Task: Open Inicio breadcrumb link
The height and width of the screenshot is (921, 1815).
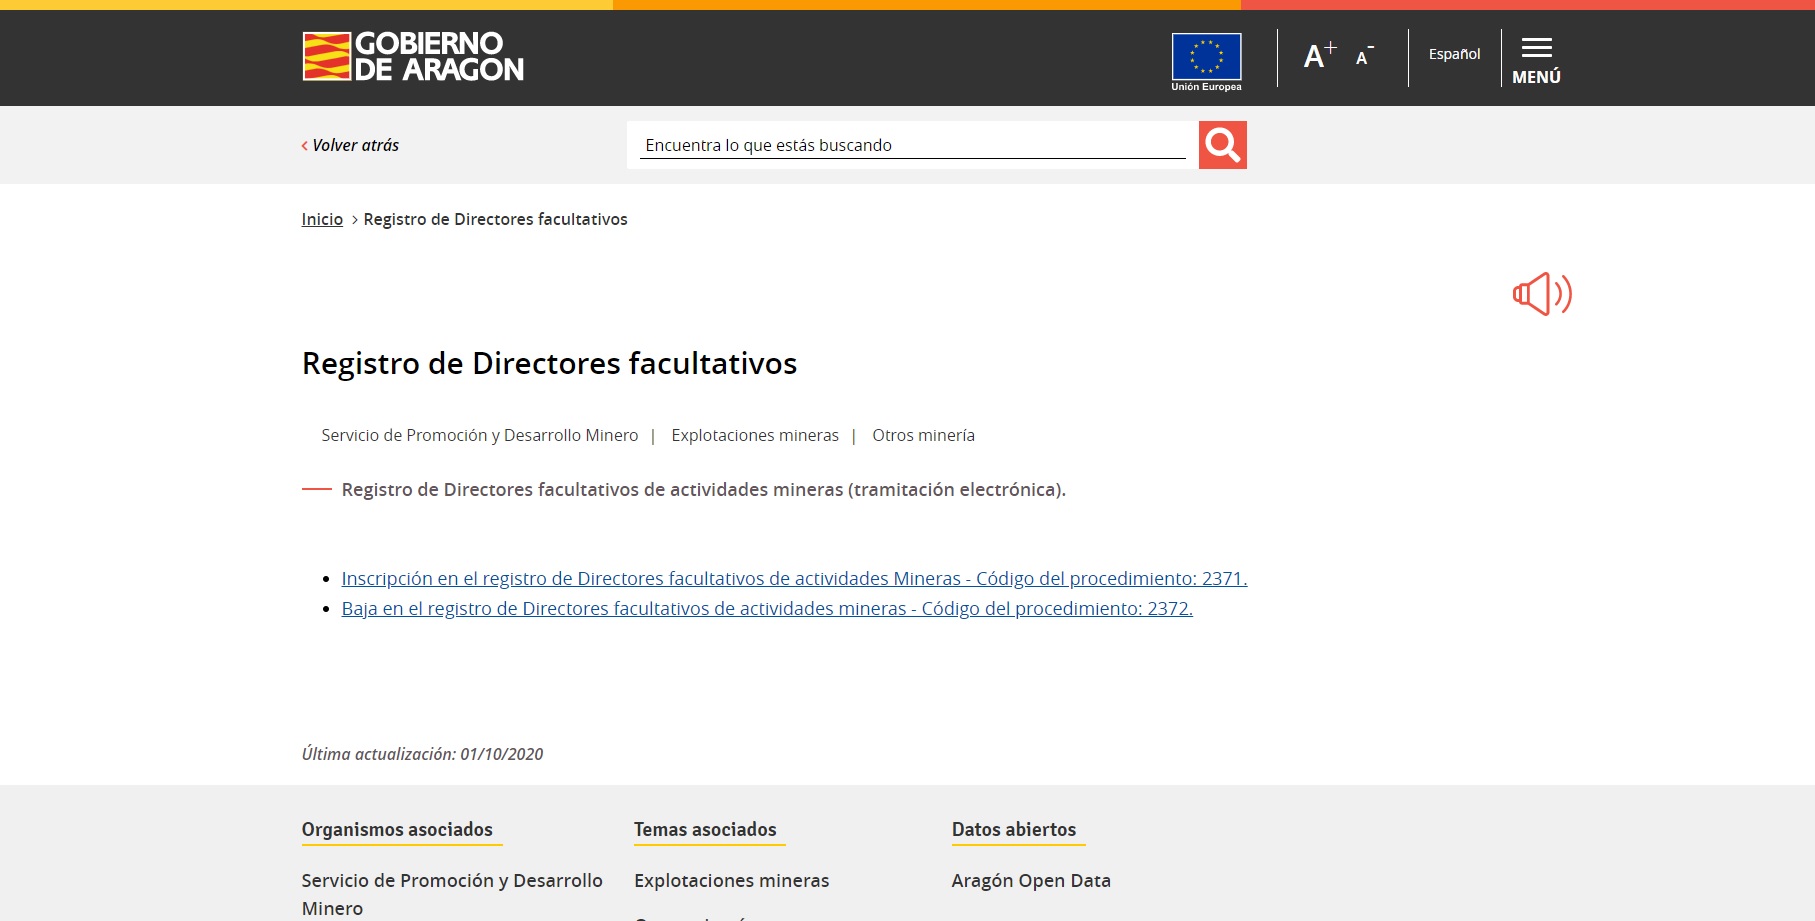Action: pyautogui.click(x=322, y=219)
